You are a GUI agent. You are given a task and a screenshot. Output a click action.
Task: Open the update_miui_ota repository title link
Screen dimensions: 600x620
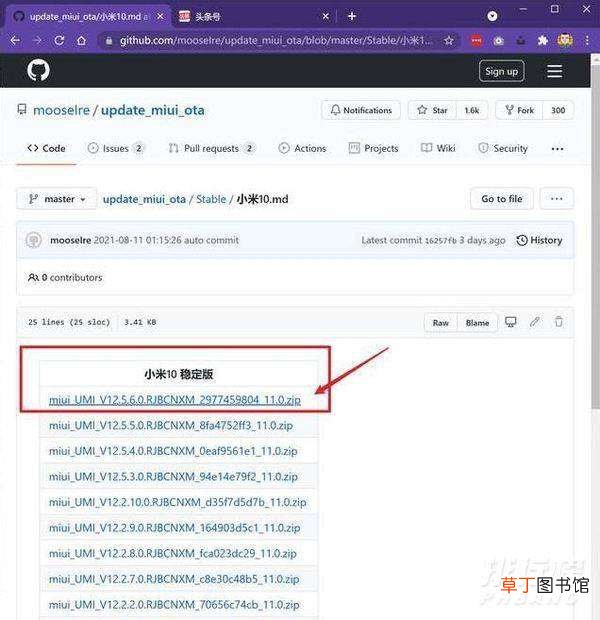pyautogui.click(x=153, y=110)
